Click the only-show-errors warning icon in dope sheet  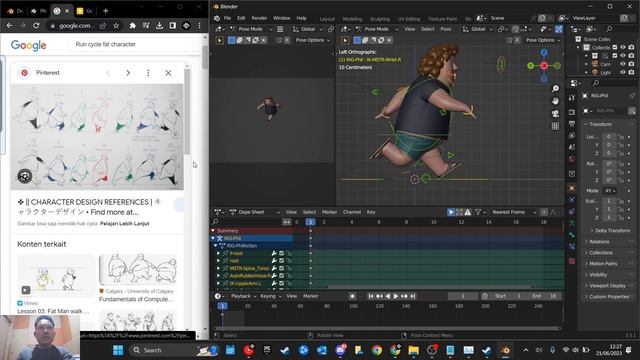tap(468, 212)
